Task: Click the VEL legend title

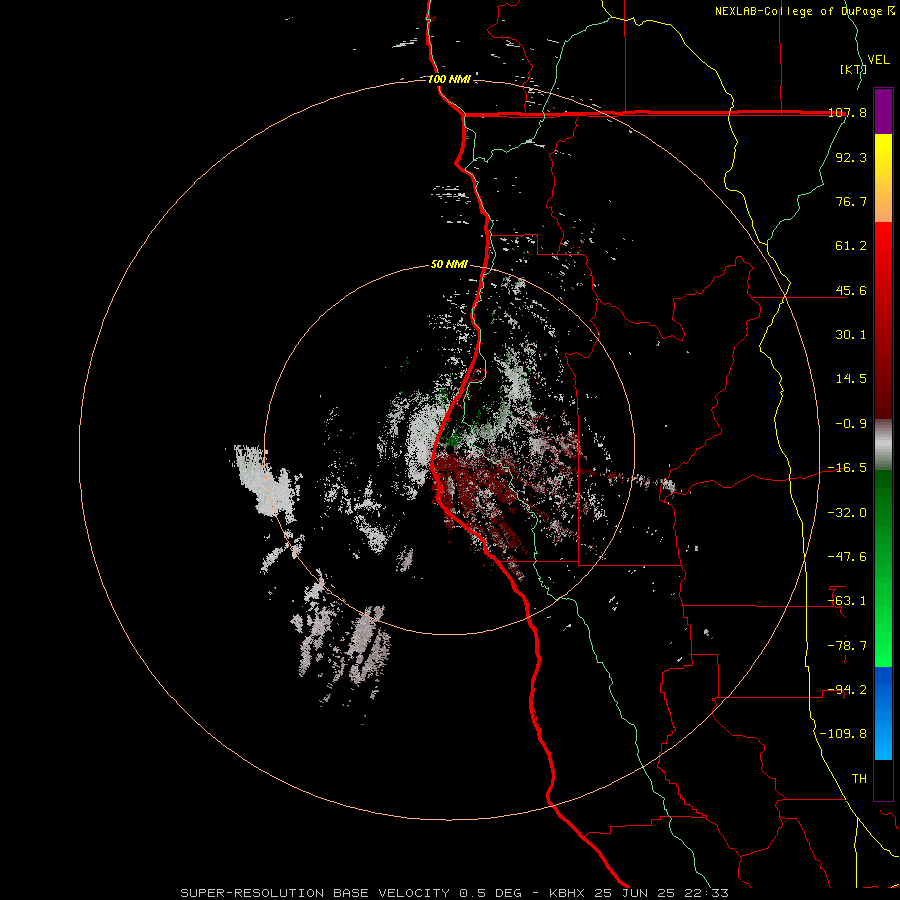Action: tap(879, 60)
